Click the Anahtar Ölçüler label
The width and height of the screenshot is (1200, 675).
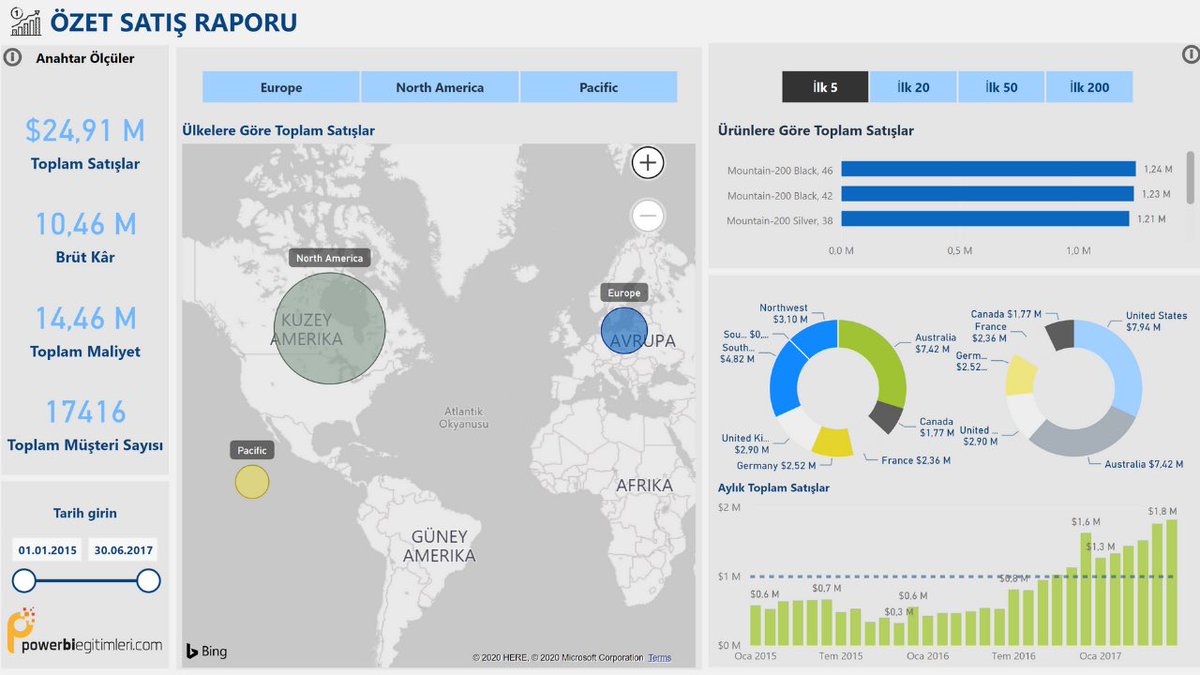[85, 58]
